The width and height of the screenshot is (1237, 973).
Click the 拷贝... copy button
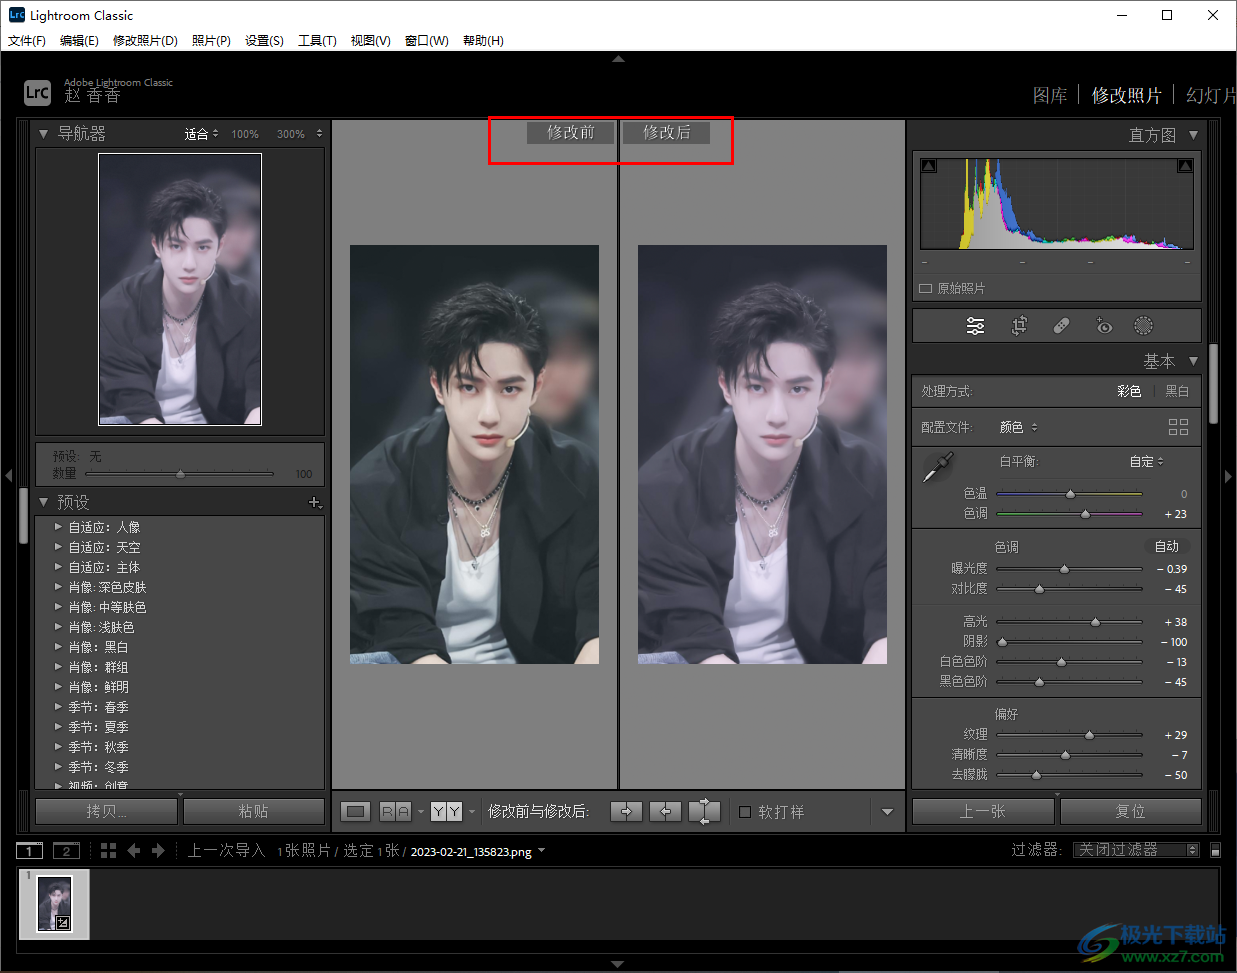(107, 811)
